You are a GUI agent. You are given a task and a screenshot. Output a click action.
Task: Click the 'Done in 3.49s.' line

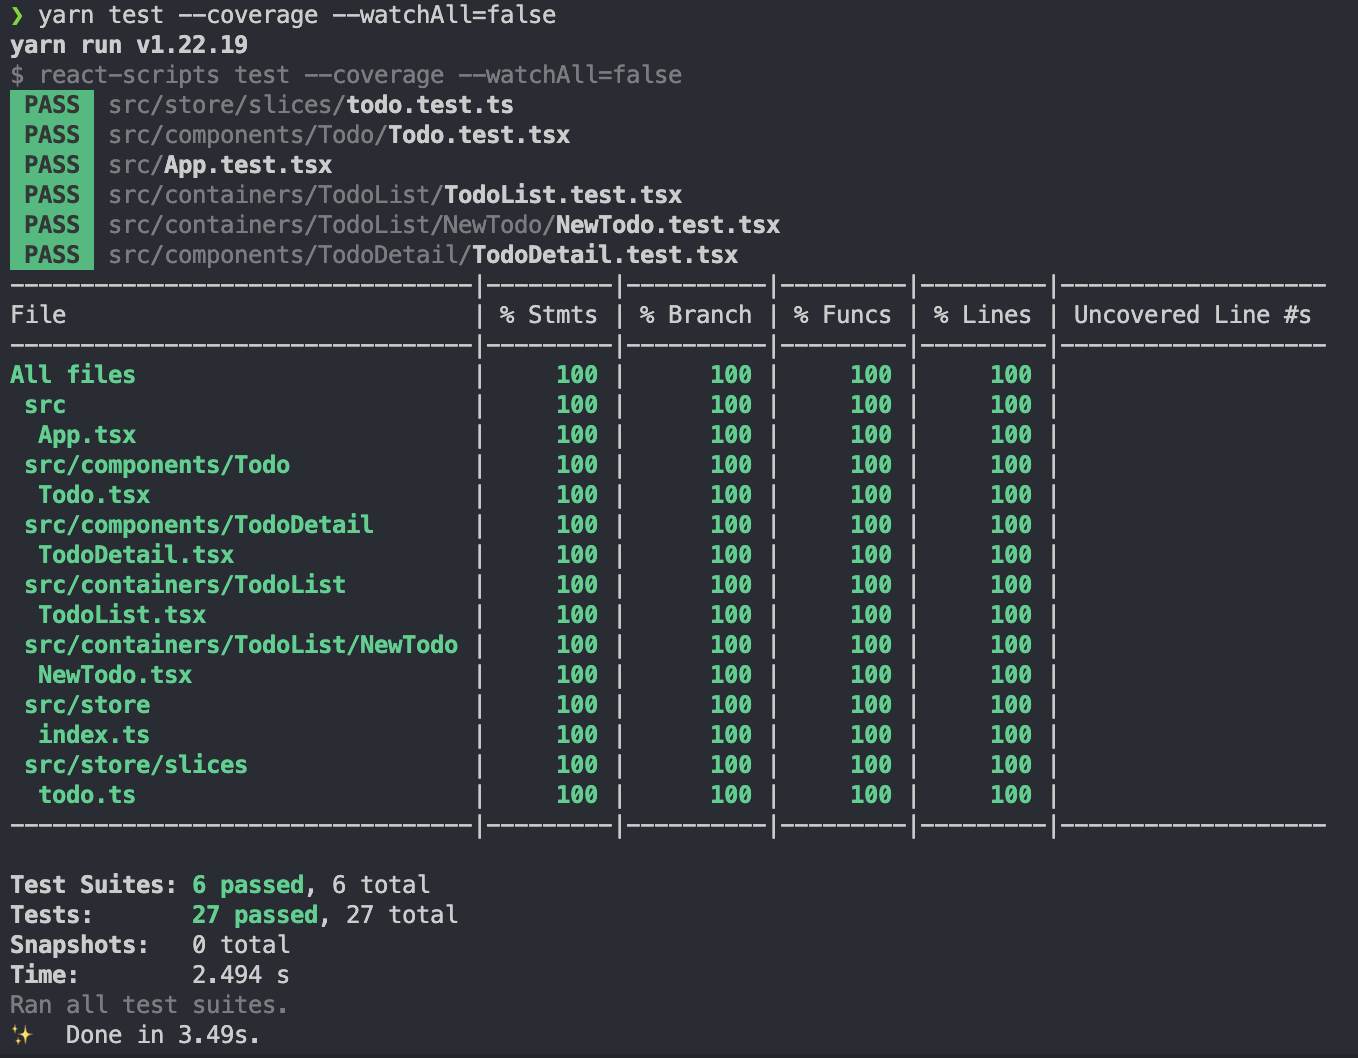tap(163, 1035)
